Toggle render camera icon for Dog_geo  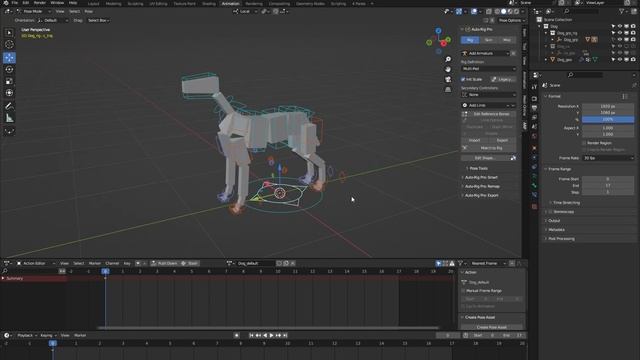click(633, 60)
